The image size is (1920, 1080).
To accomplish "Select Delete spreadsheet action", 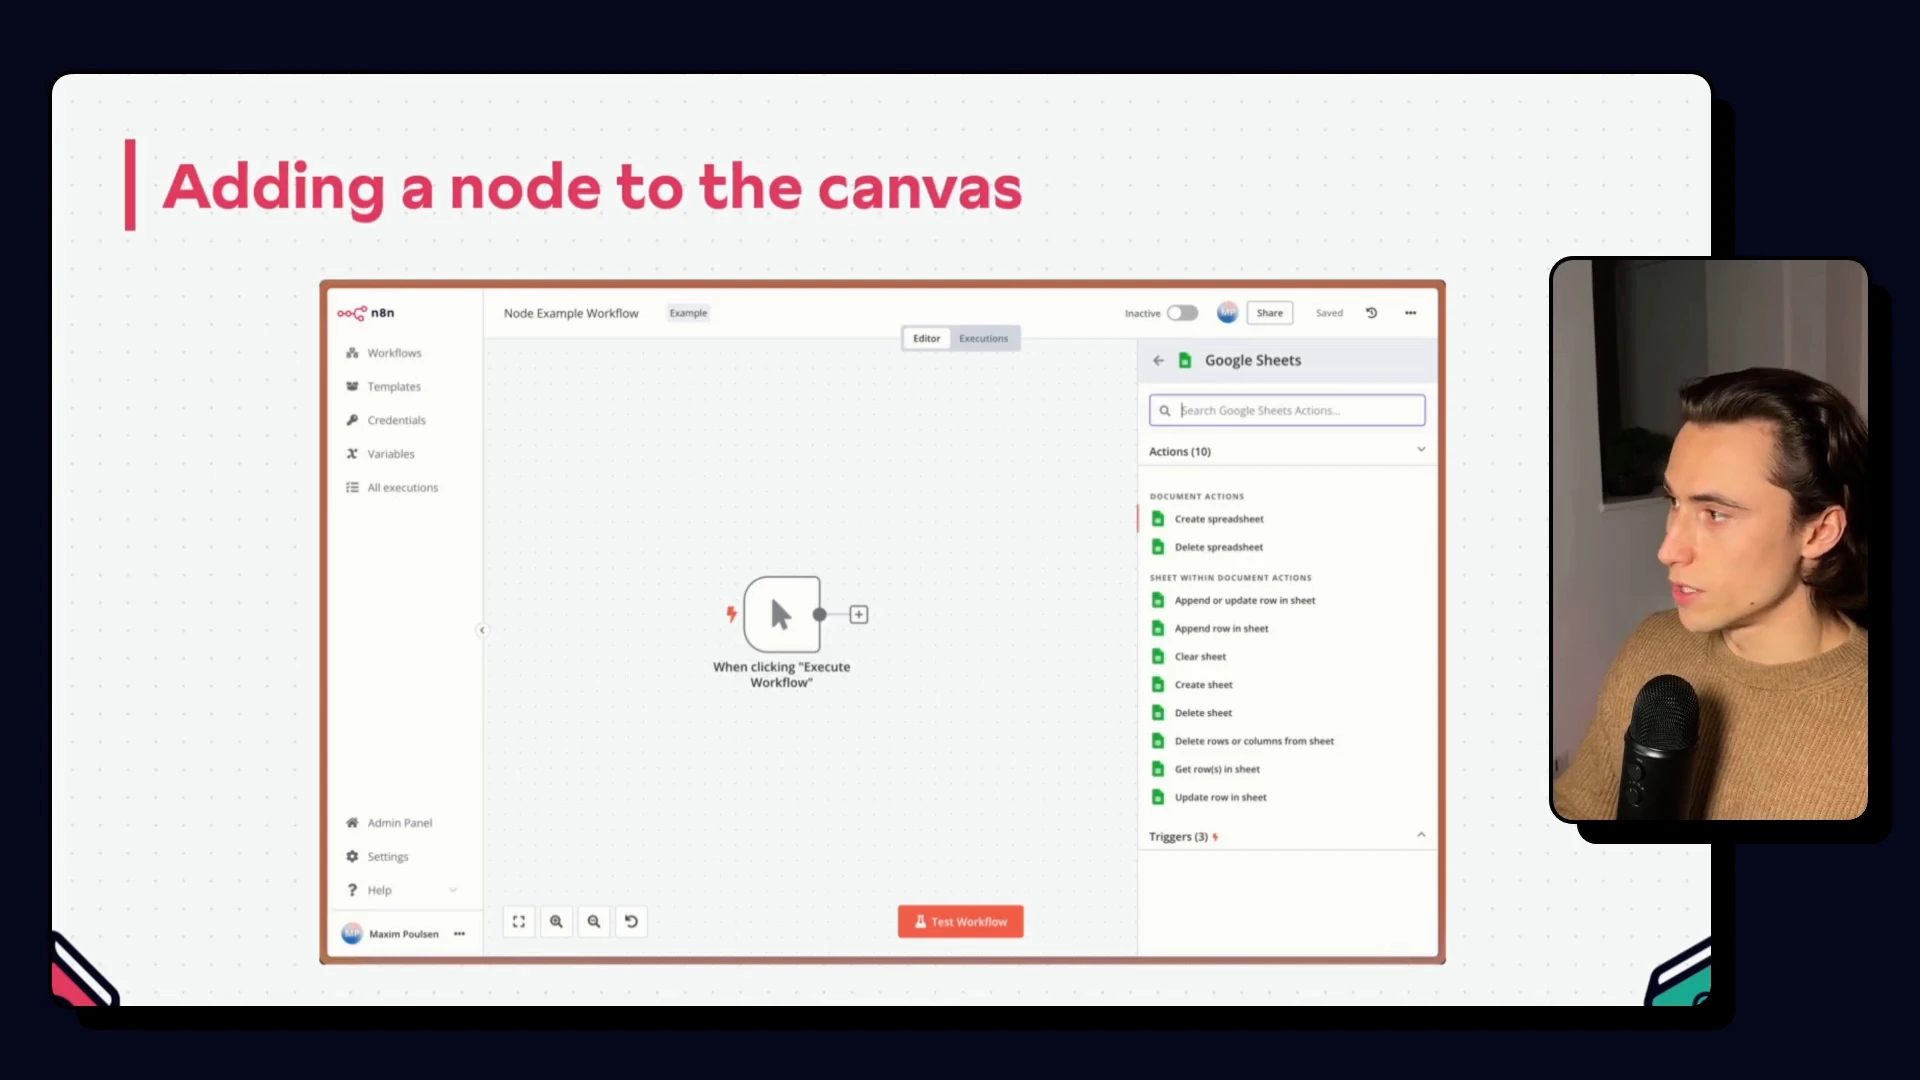I will click(1219, 547).
